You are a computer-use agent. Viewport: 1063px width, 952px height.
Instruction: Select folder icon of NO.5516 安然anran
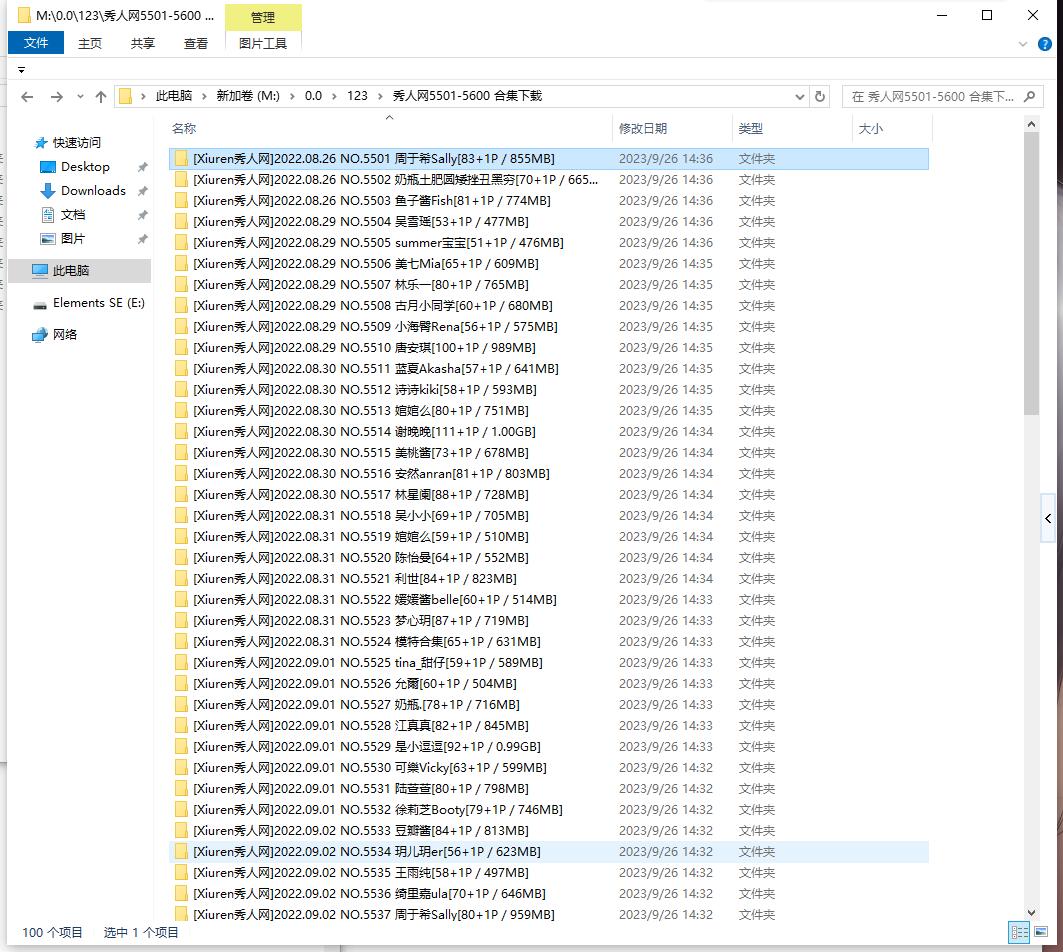click(181, 474)
